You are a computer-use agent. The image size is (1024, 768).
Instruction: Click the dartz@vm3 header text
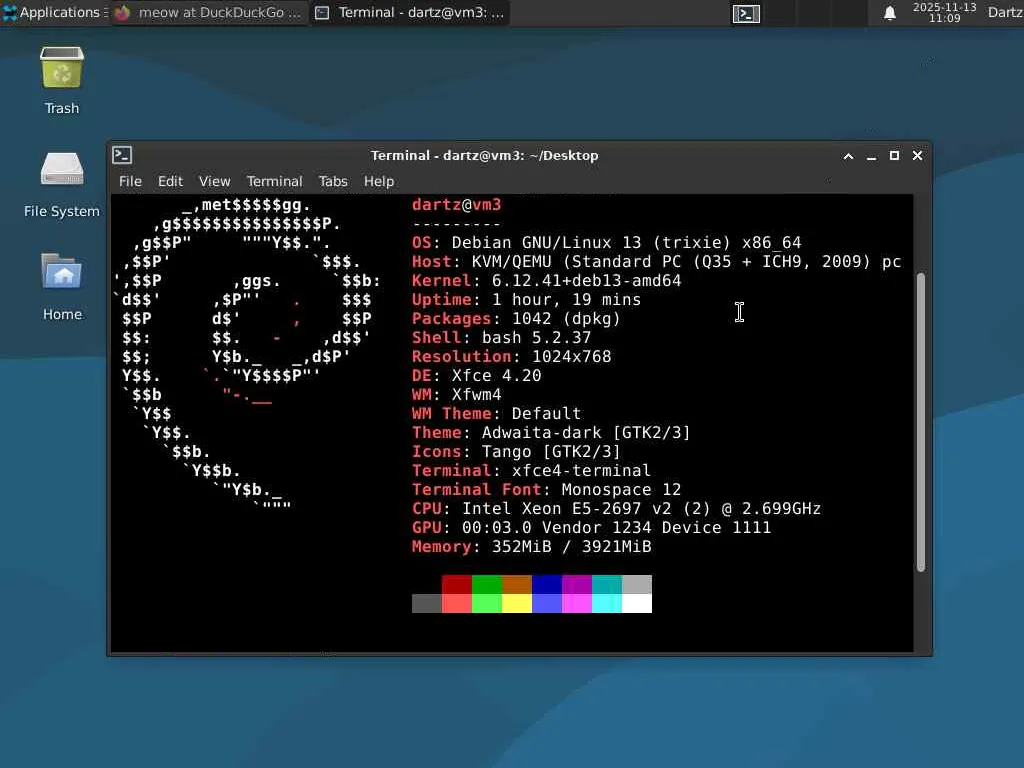pyautogui.click(x=456, y=204)
